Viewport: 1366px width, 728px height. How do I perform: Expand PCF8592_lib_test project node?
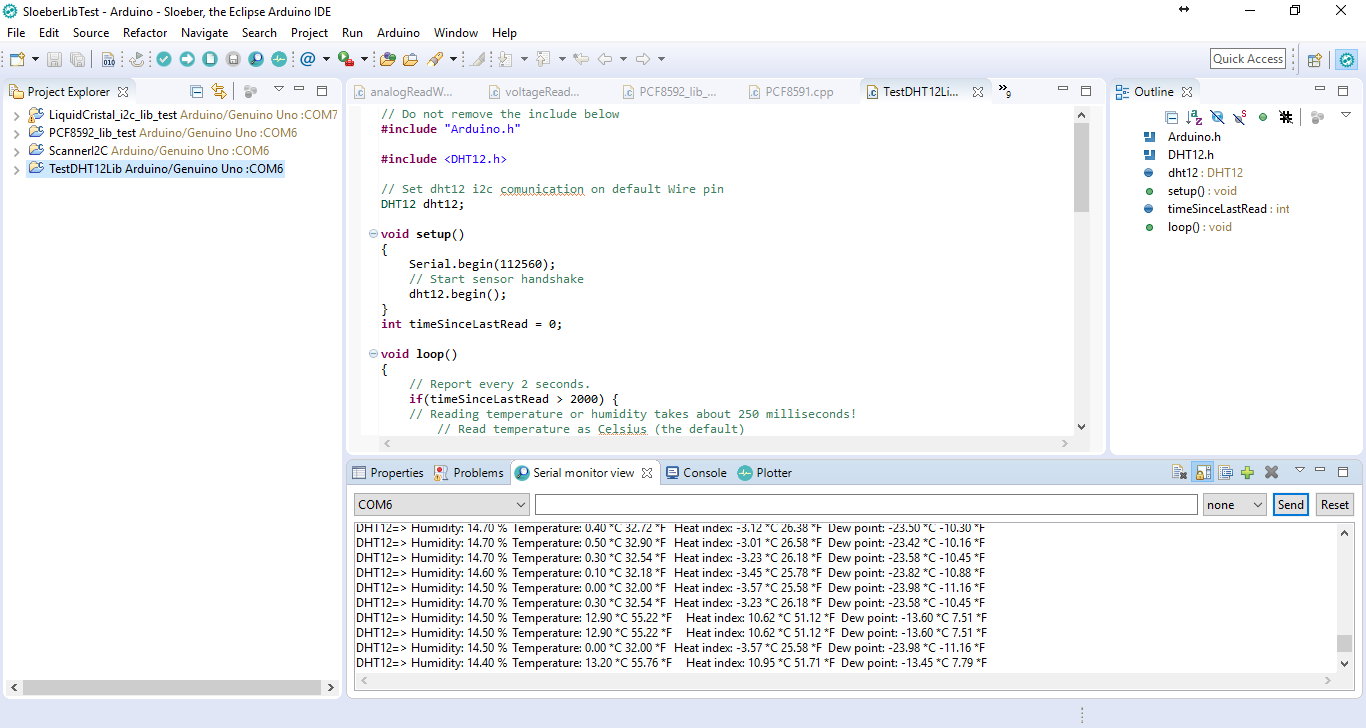(16, 133)
